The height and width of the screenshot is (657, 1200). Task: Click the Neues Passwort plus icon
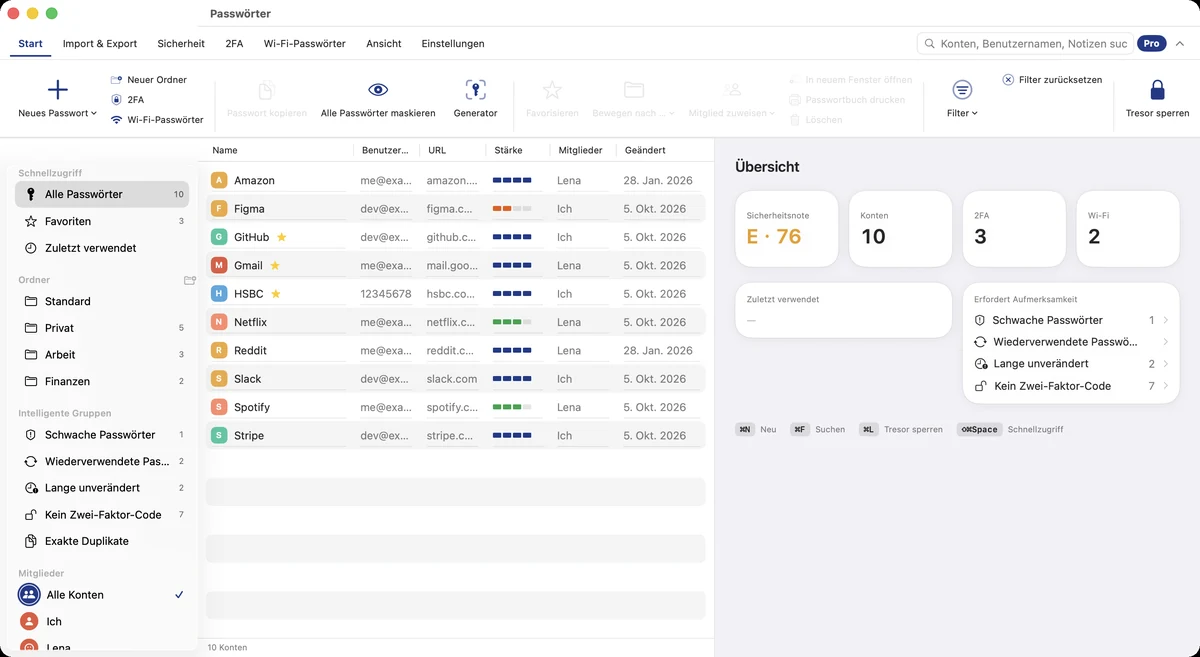[x=58, y=90]
